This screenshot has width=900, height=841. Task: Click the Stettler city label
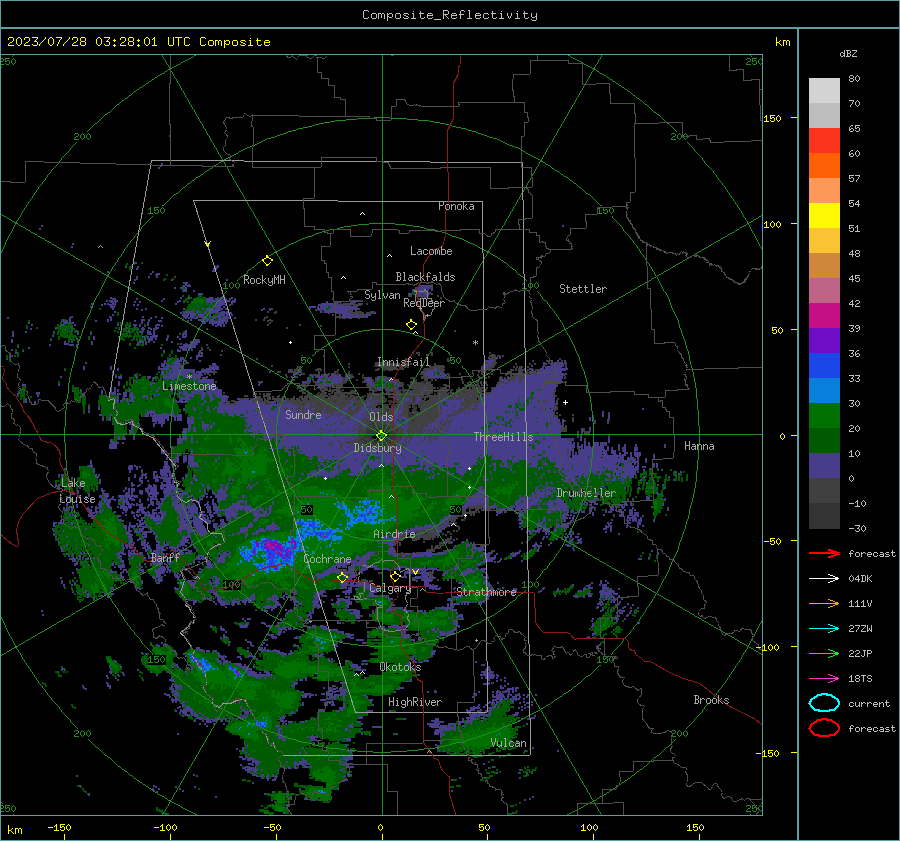[583, 289]
